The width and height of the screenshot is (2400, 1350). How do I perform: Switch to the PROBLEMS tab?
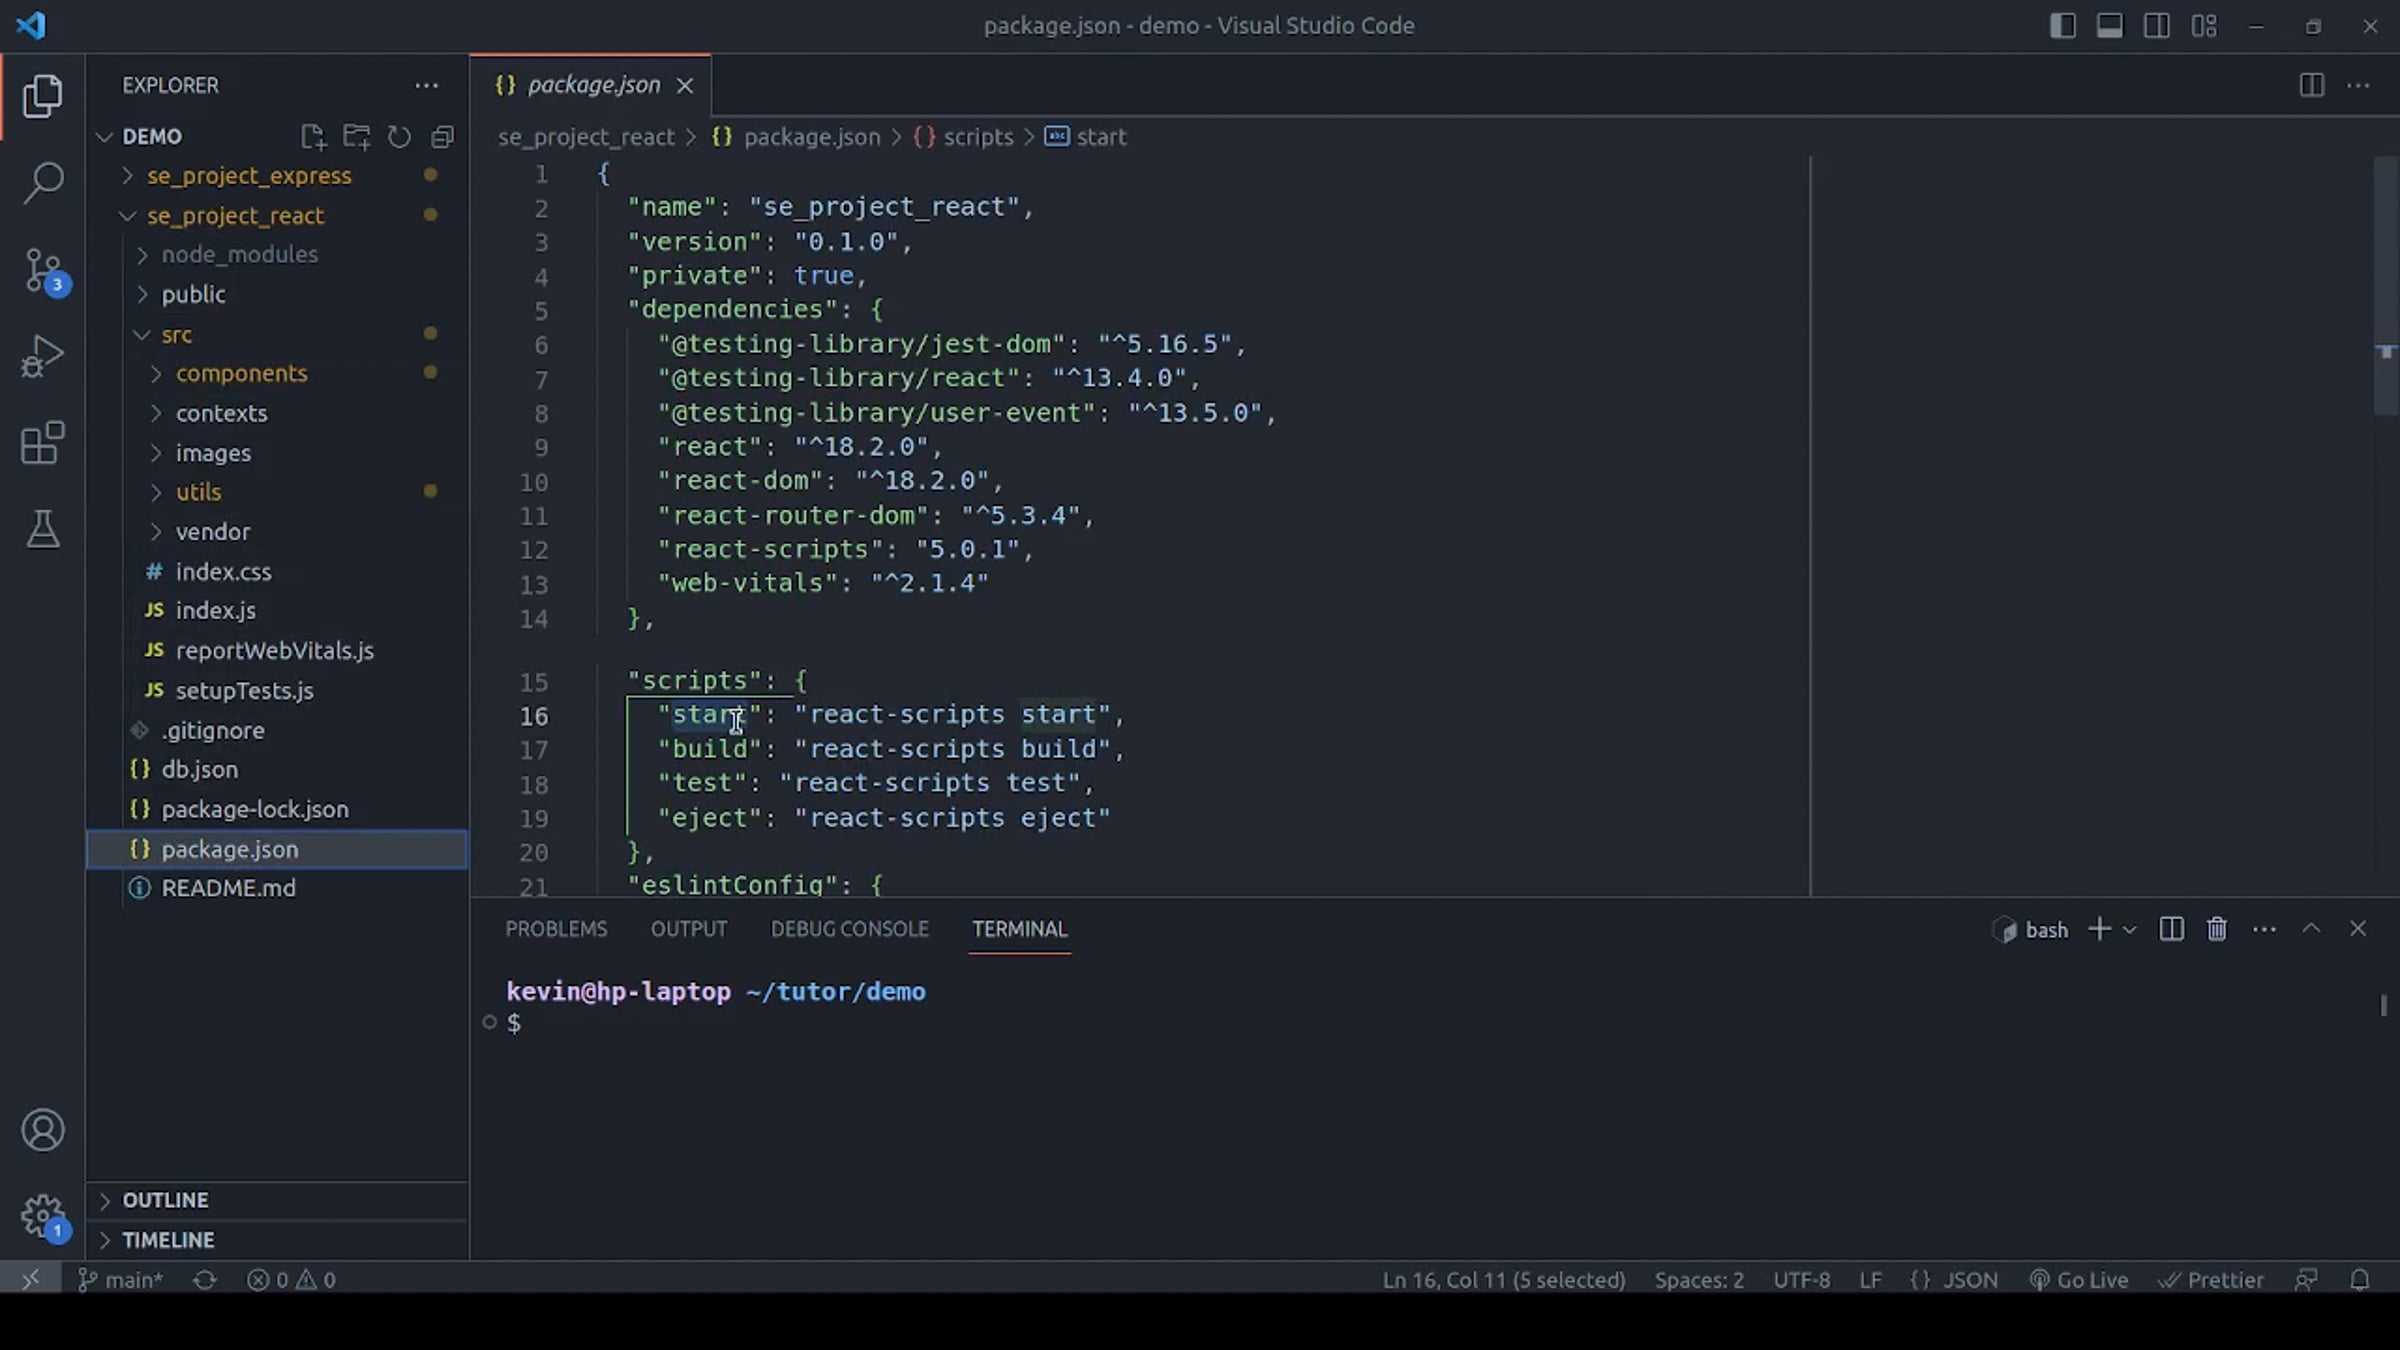tap(556, 929)
